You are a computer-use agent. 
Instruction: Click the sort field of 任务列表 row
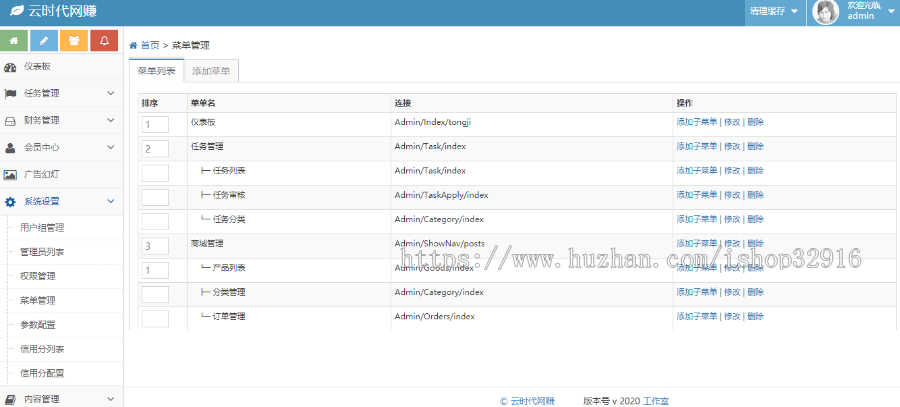click(155, 173)
